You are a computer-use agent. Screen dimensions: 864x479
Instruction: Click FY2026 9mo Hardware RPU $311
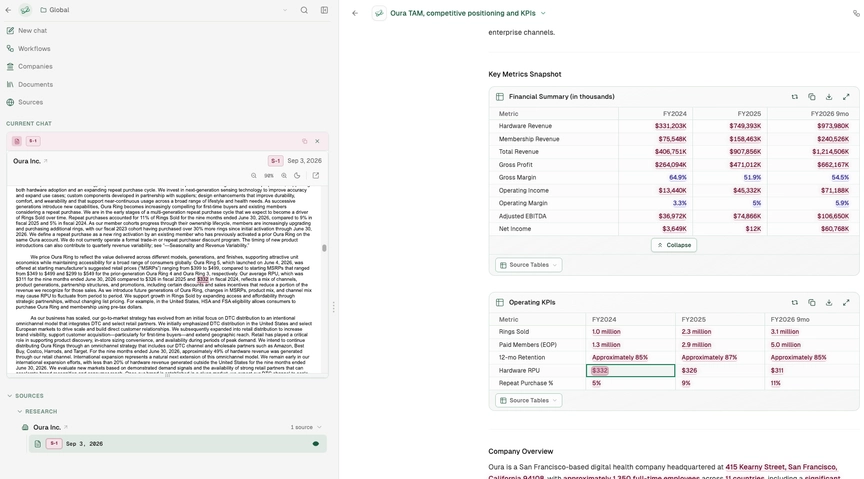[x=777, y=370]
